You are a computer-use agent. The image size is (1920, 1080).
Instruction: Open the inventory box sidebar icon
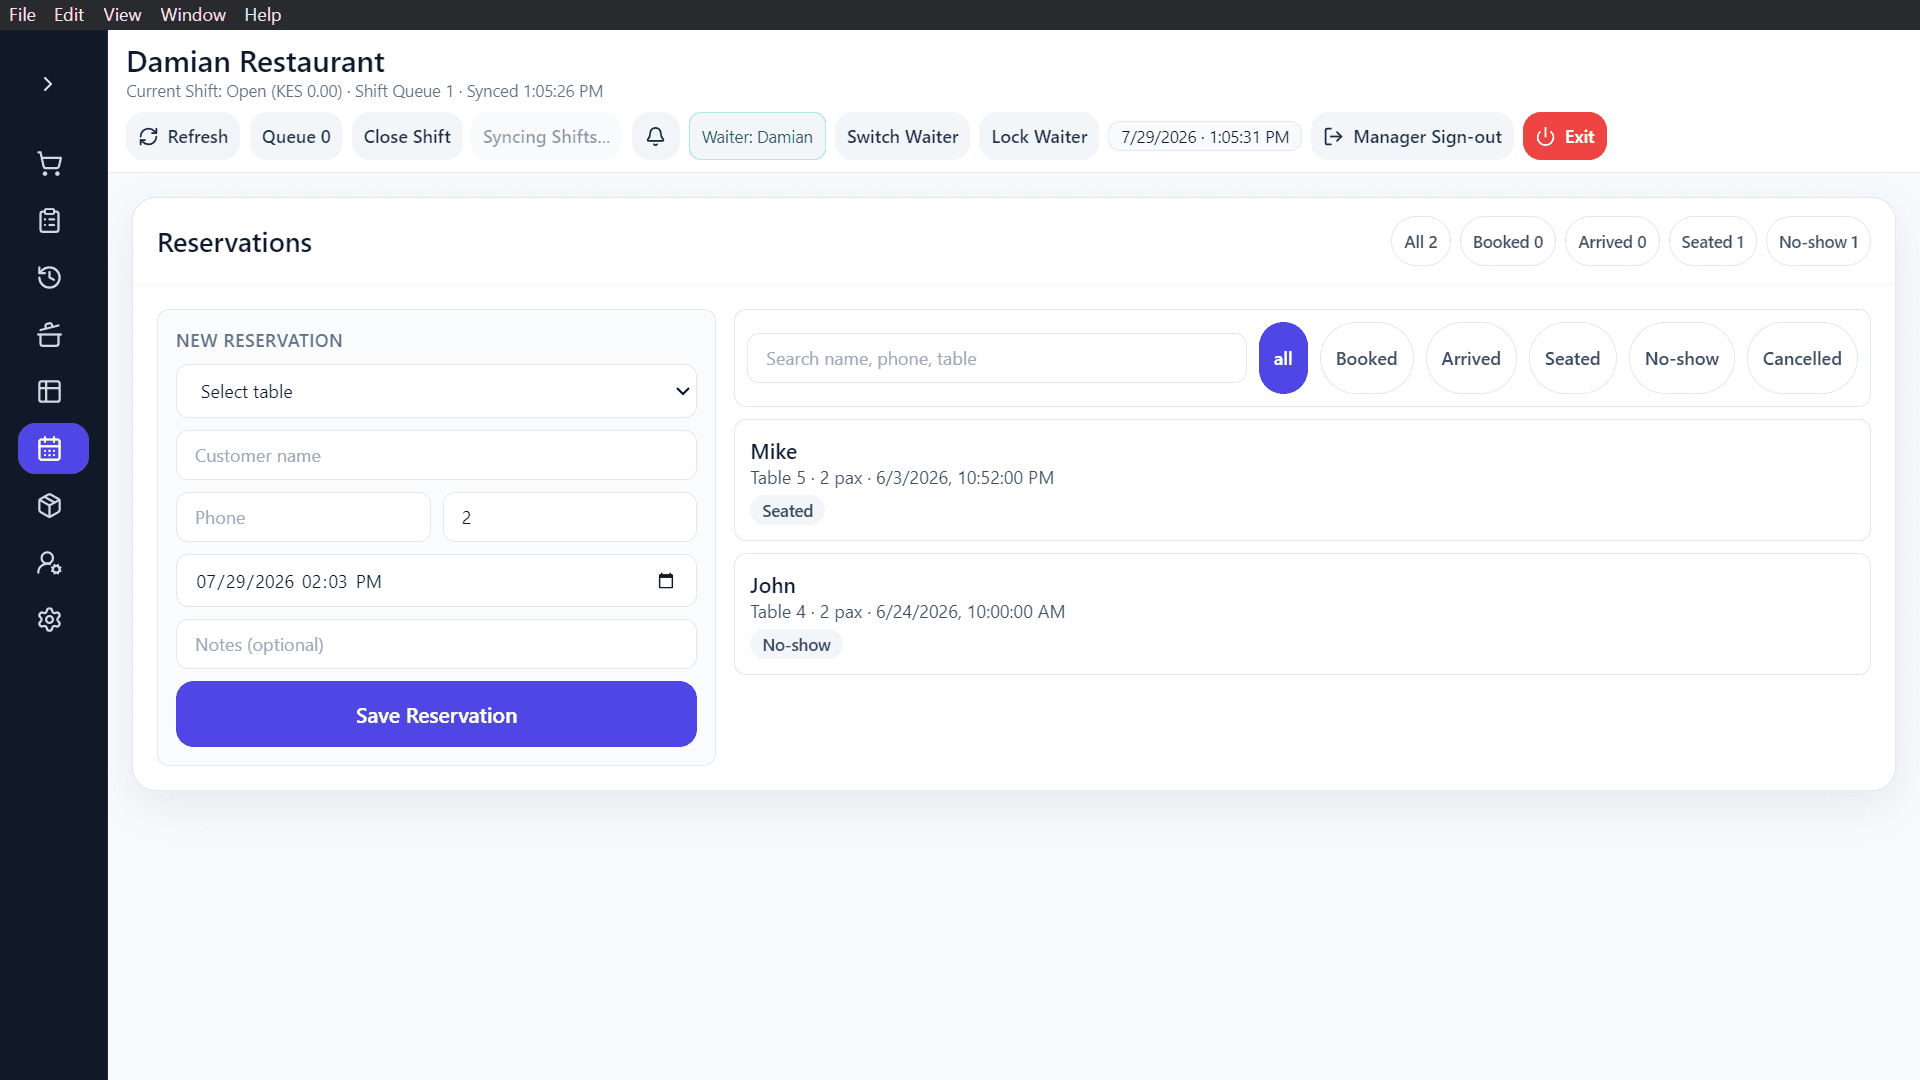coord(49,506)
